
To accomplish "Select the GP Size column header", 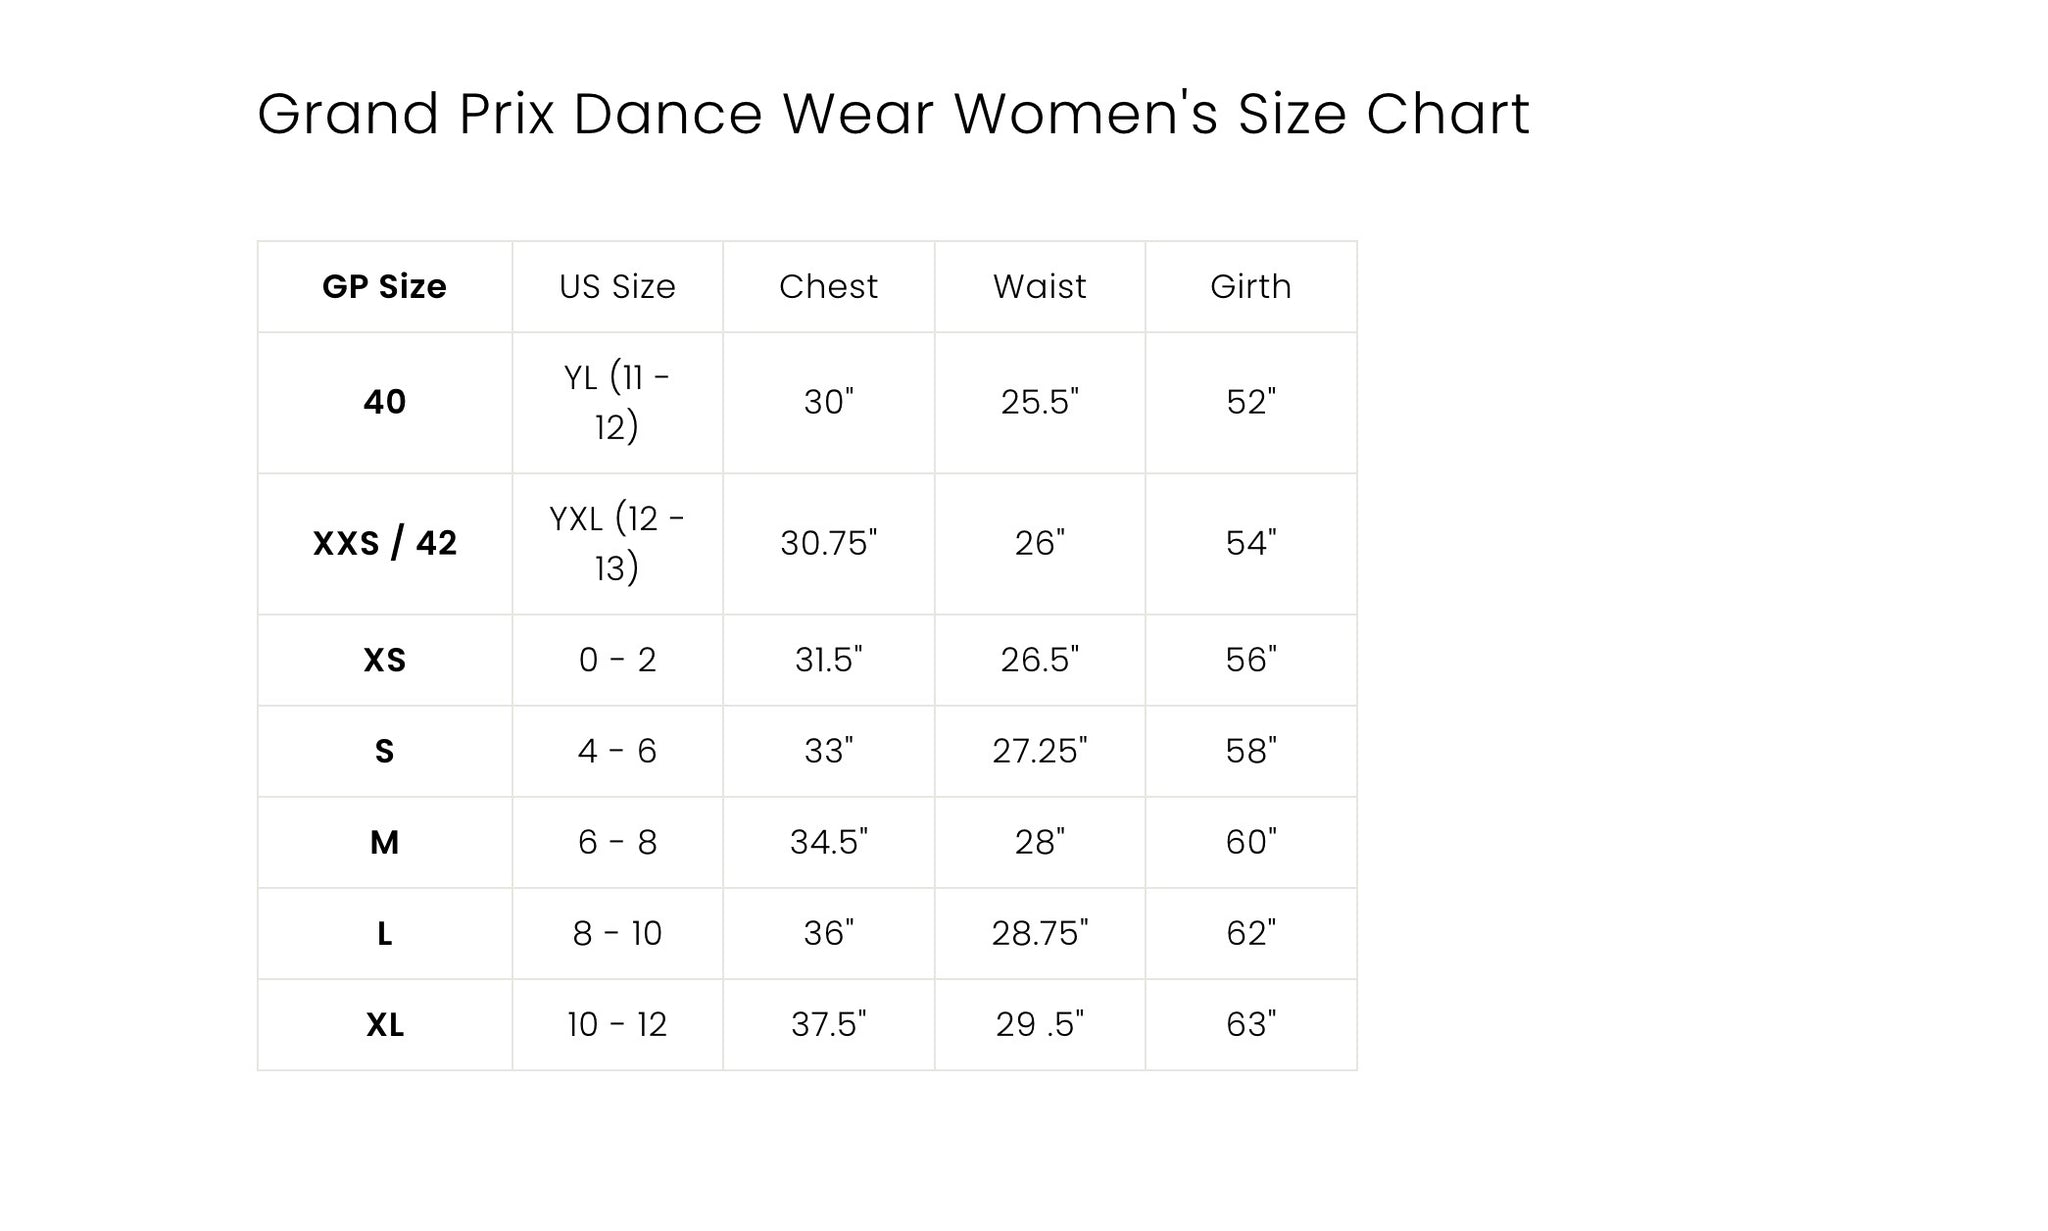I will click(385, 287).
